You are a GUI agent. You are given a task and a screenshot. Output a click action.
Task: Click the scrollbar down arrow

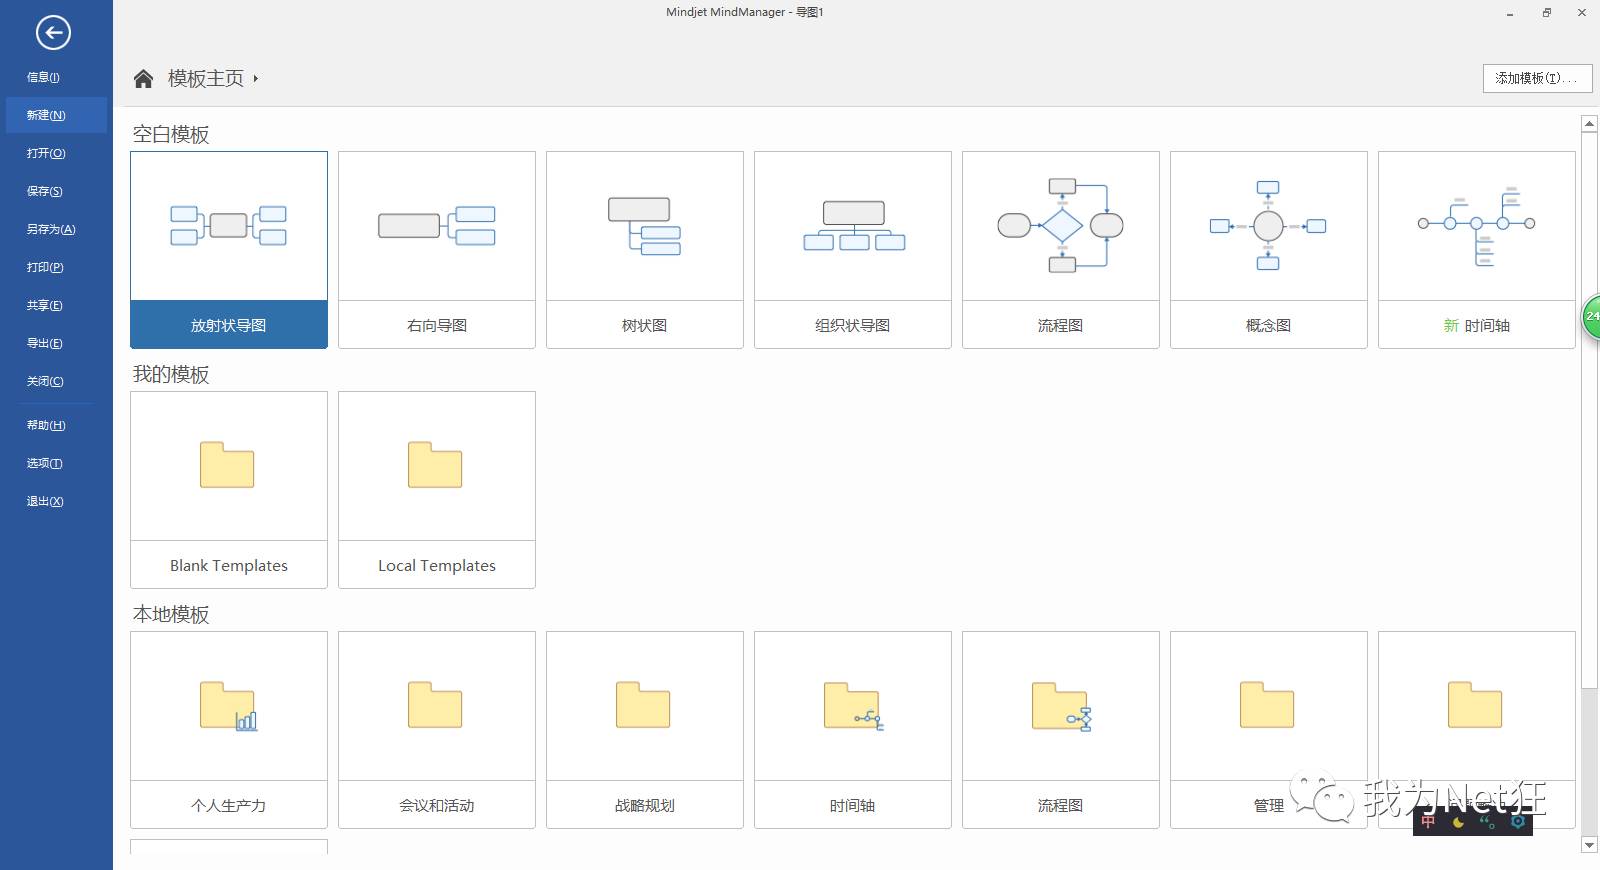pos(1589,845)
